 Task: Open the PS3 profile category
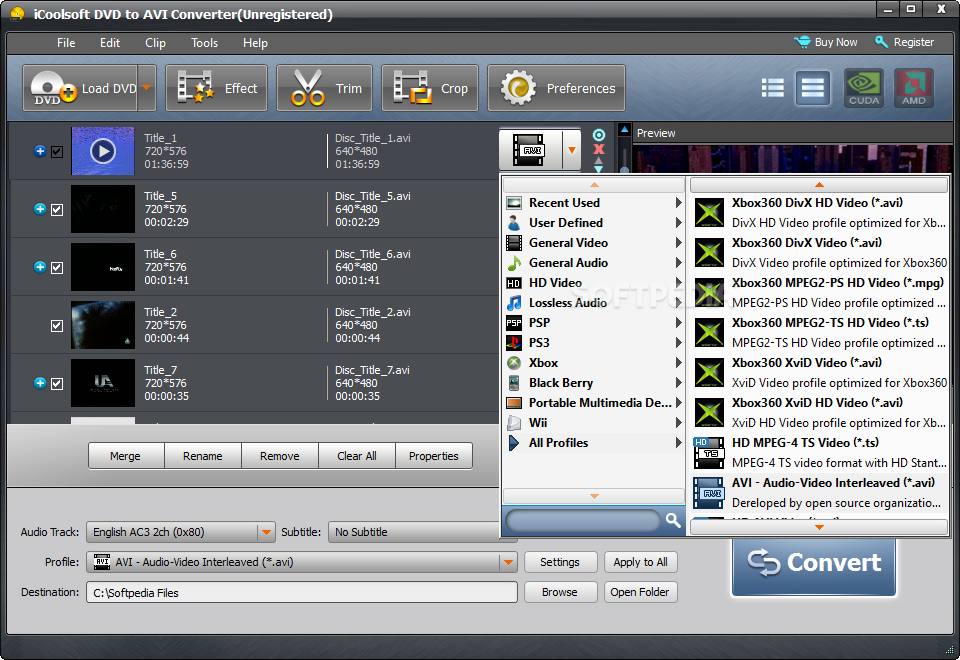pos(594,343)
